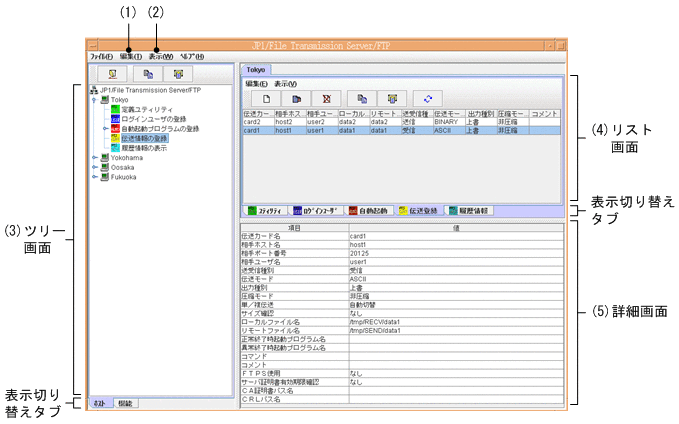This screenshot has height=424, width=679.
Task: Expand the Fukuoka host node
Action: tap(94, 177)
